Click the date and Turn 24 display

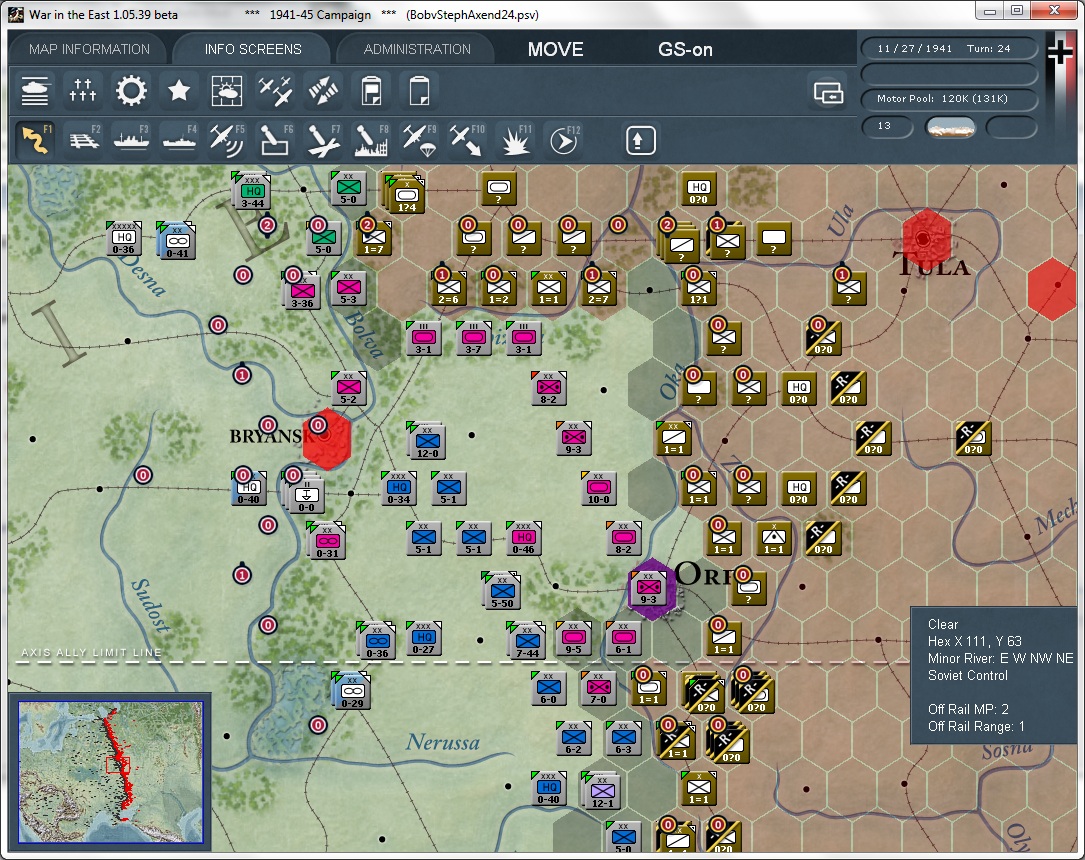pyautogui.click(x=949, y=48)
